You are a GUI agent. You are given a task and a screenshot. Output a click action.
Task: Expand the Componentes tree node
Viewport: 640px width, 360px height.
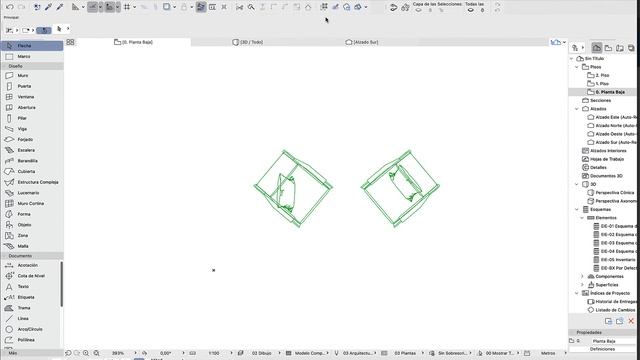pyautogui.click(x=582, y=276)
